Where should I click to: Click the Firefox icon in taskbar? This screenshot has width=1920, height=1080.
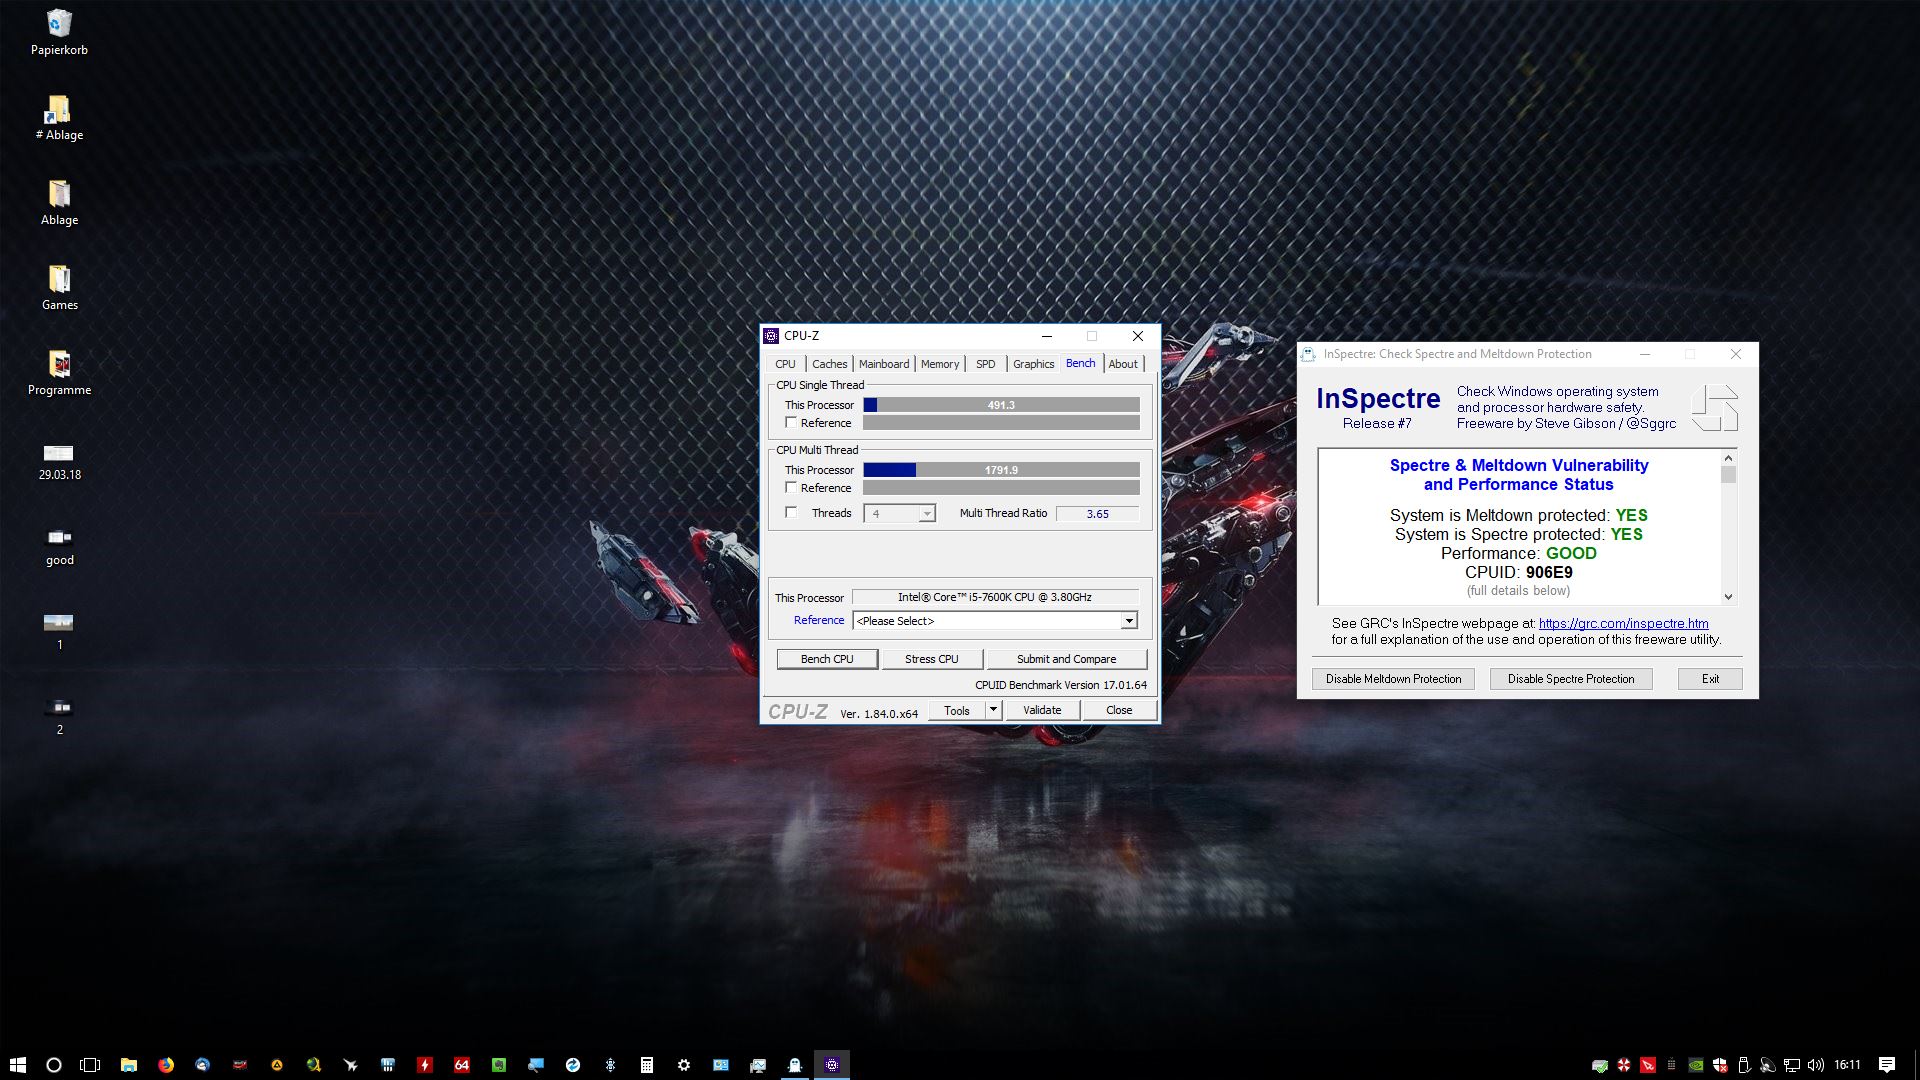point(166,1065)
